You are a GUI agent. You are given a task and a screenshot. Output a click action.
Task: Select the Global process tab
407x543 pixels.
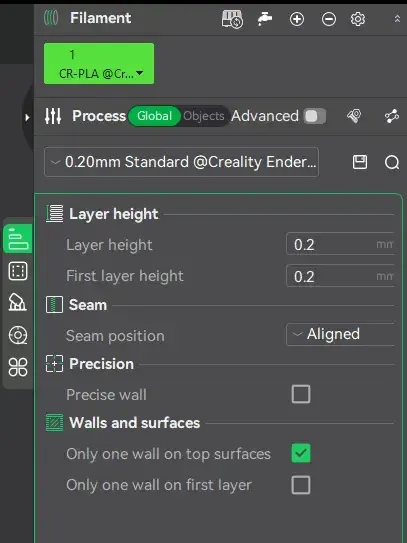click(154, 116)
